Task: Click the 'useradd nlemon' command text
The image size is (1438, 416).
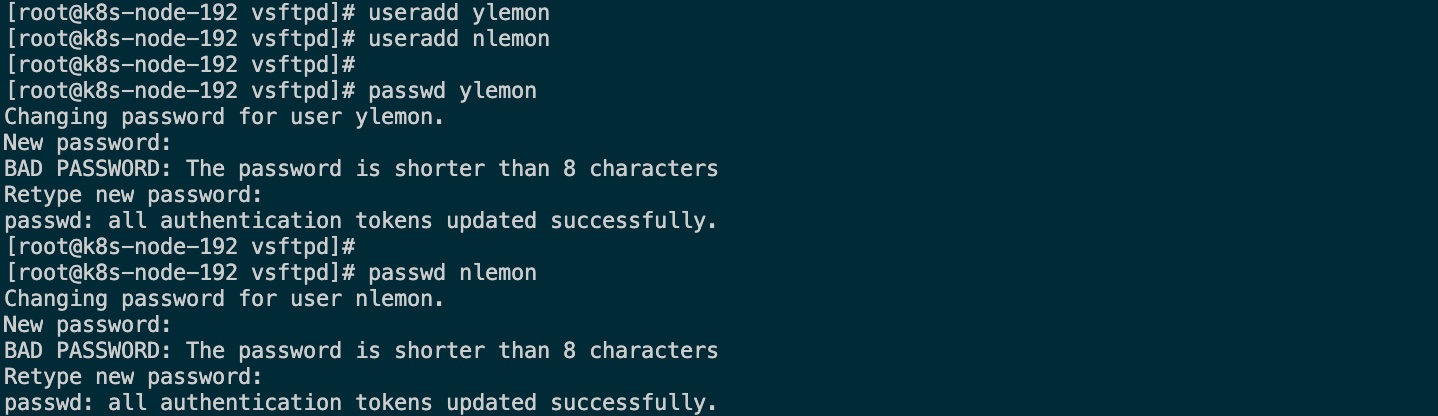Action: [459, 39]
